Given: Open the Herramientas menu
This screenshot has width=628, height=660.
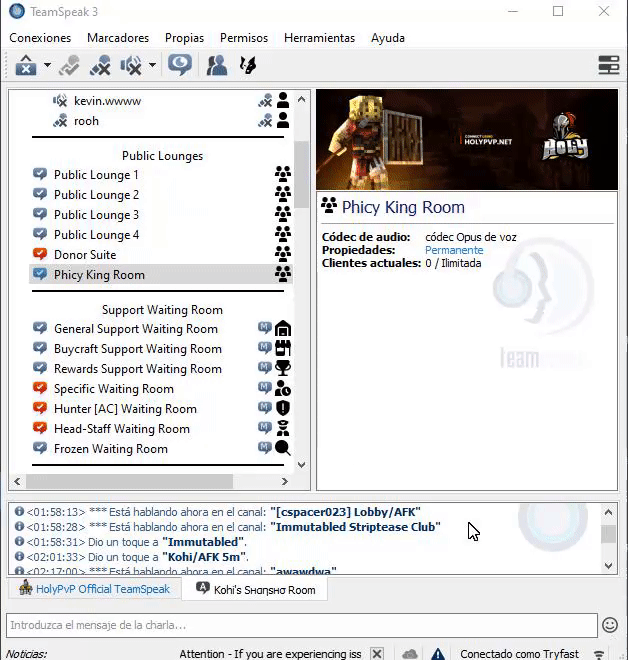Looking at the screenshot, I should click(x=319, y=38).
